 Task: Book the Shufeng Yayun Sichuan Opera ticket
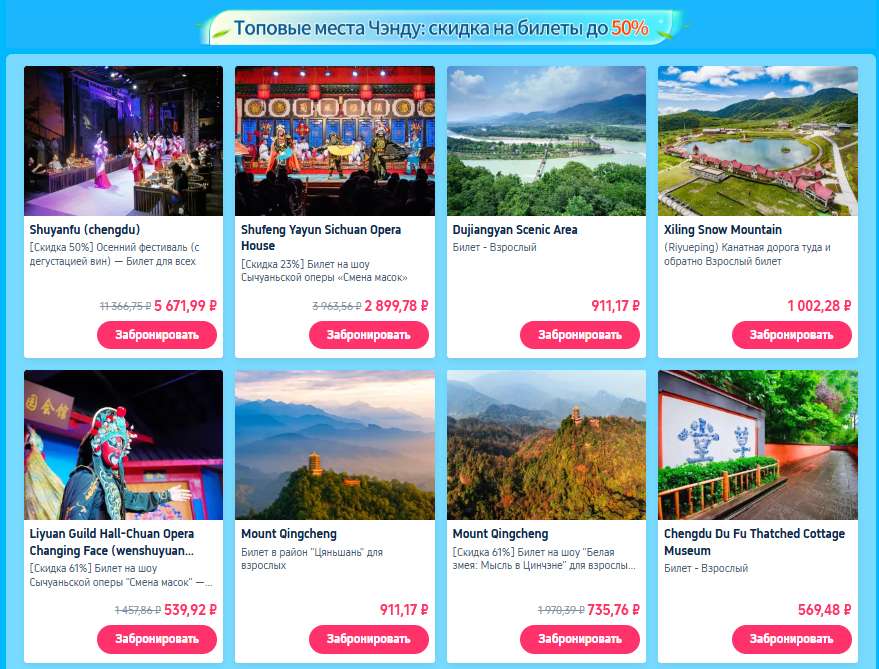[x=369, y=335]
